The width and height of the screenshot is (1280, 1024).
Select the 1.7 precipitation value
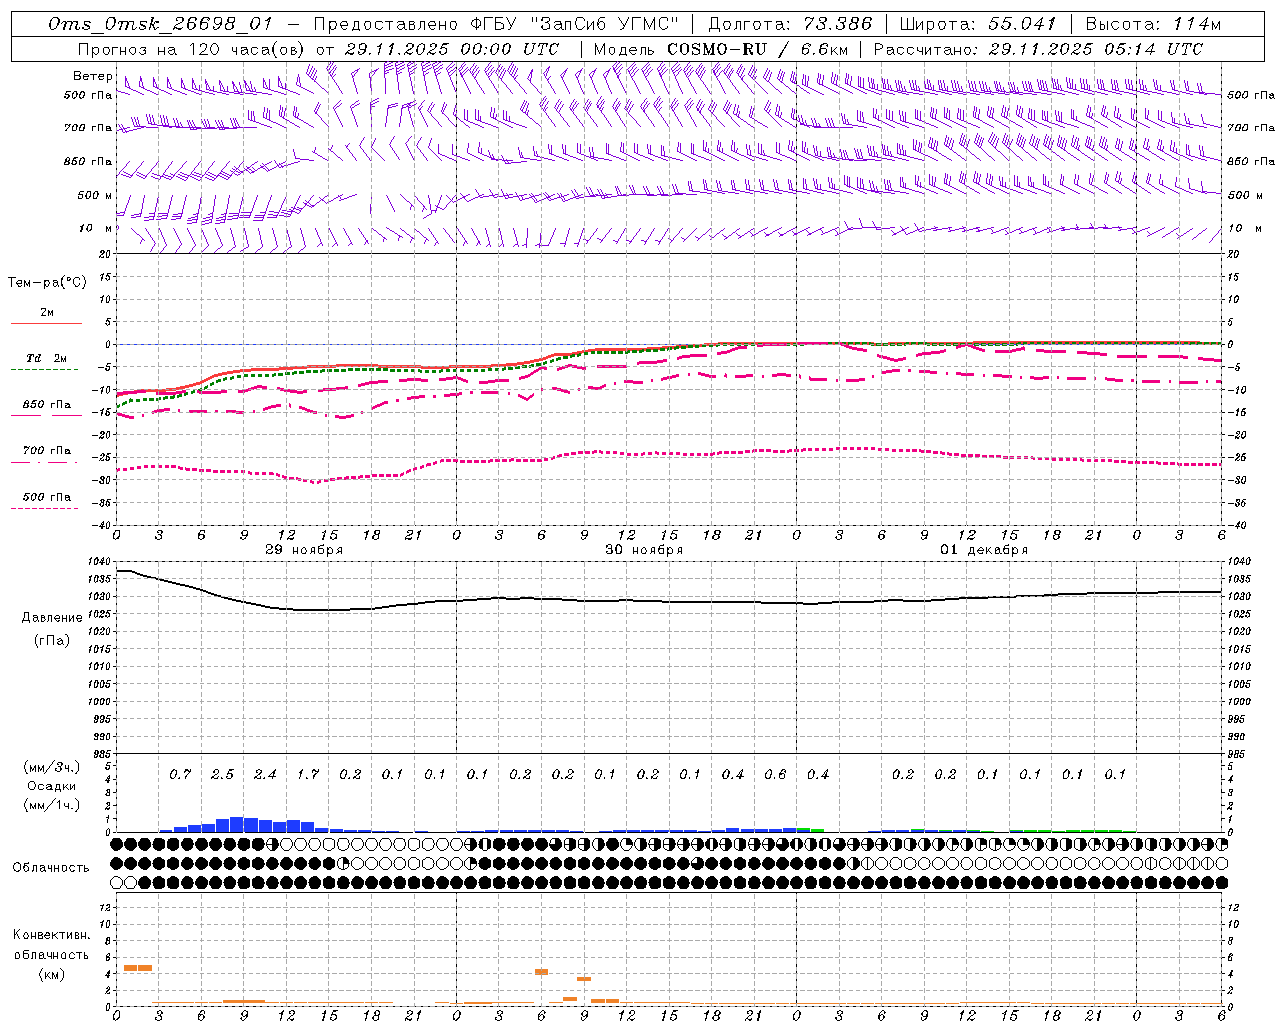[x=308, y=774]
